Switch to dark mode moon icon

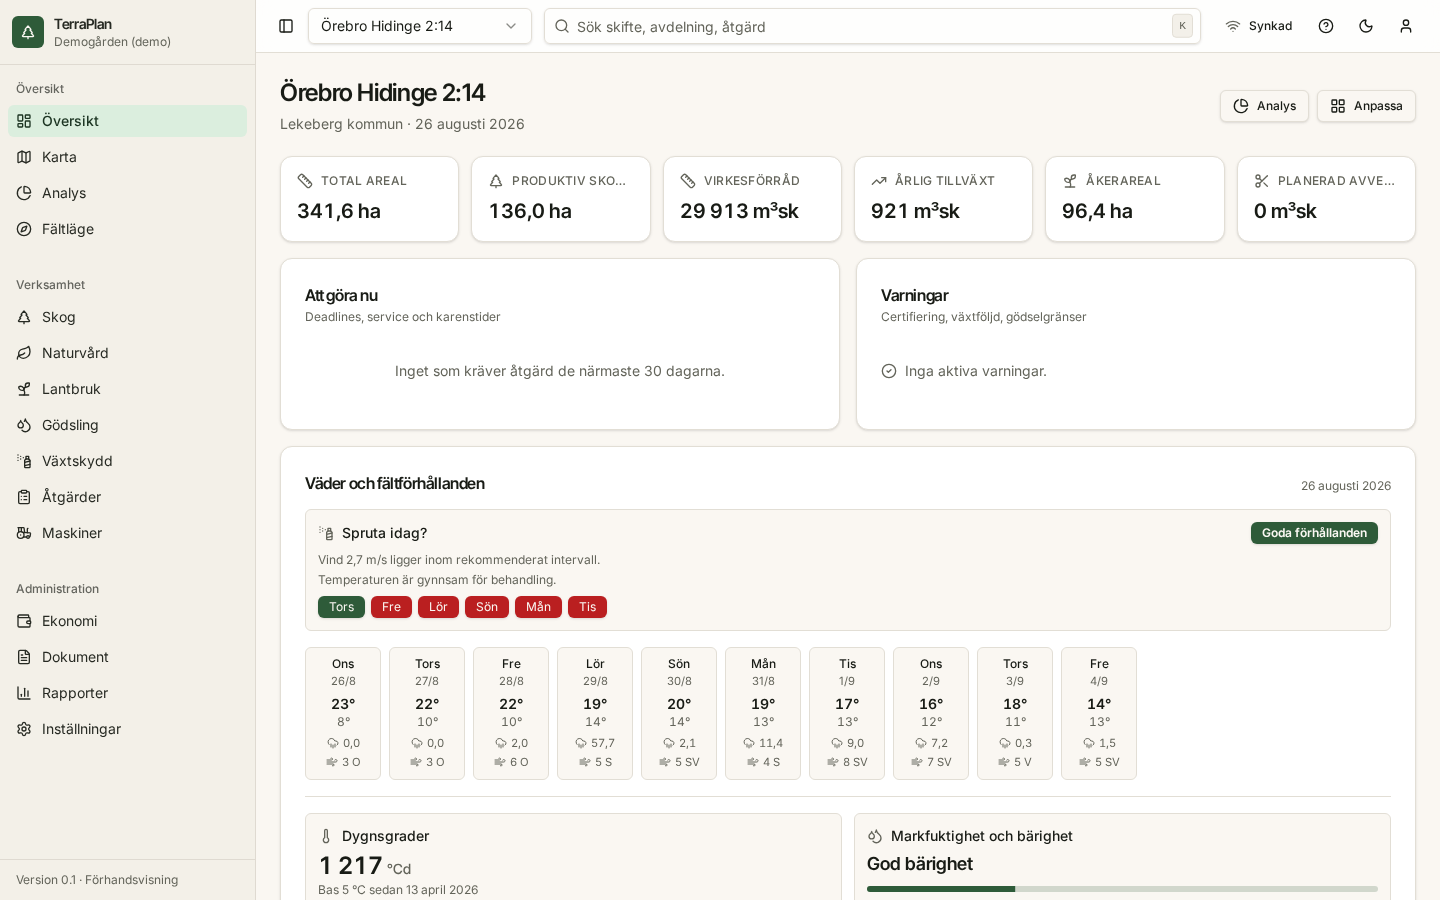tap(1366, 26)
